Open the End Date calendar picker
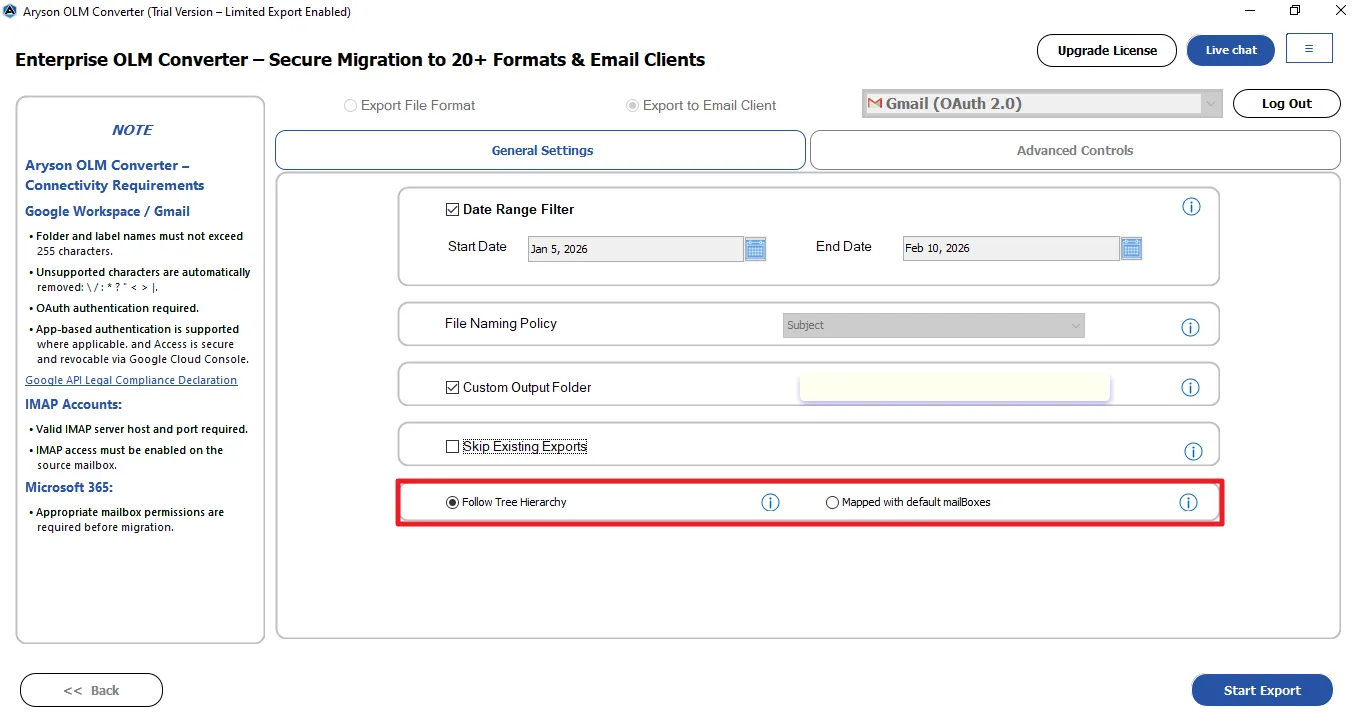This screenshot has width=1366, height=728. click(1131, 249)
